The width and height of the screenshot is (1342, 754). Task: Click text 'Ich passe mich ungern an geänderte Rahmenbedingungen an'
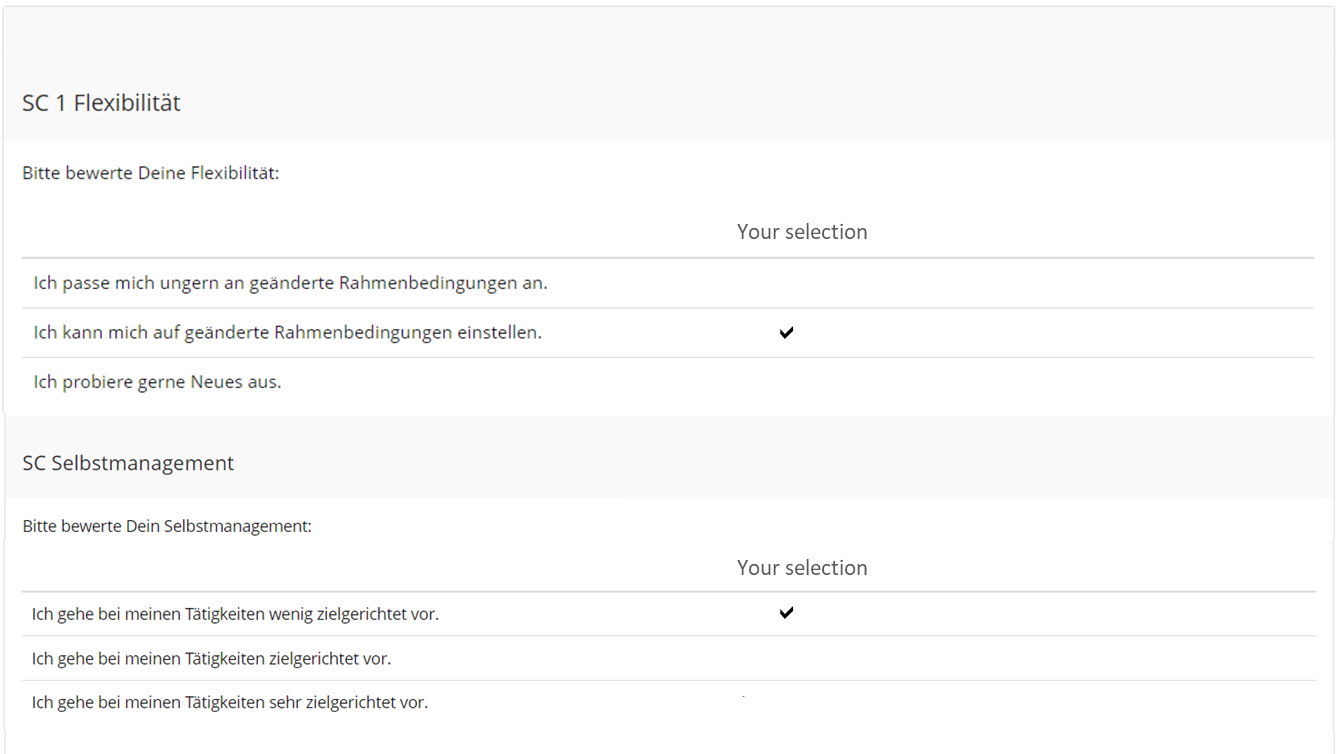(x=290, y=283)
